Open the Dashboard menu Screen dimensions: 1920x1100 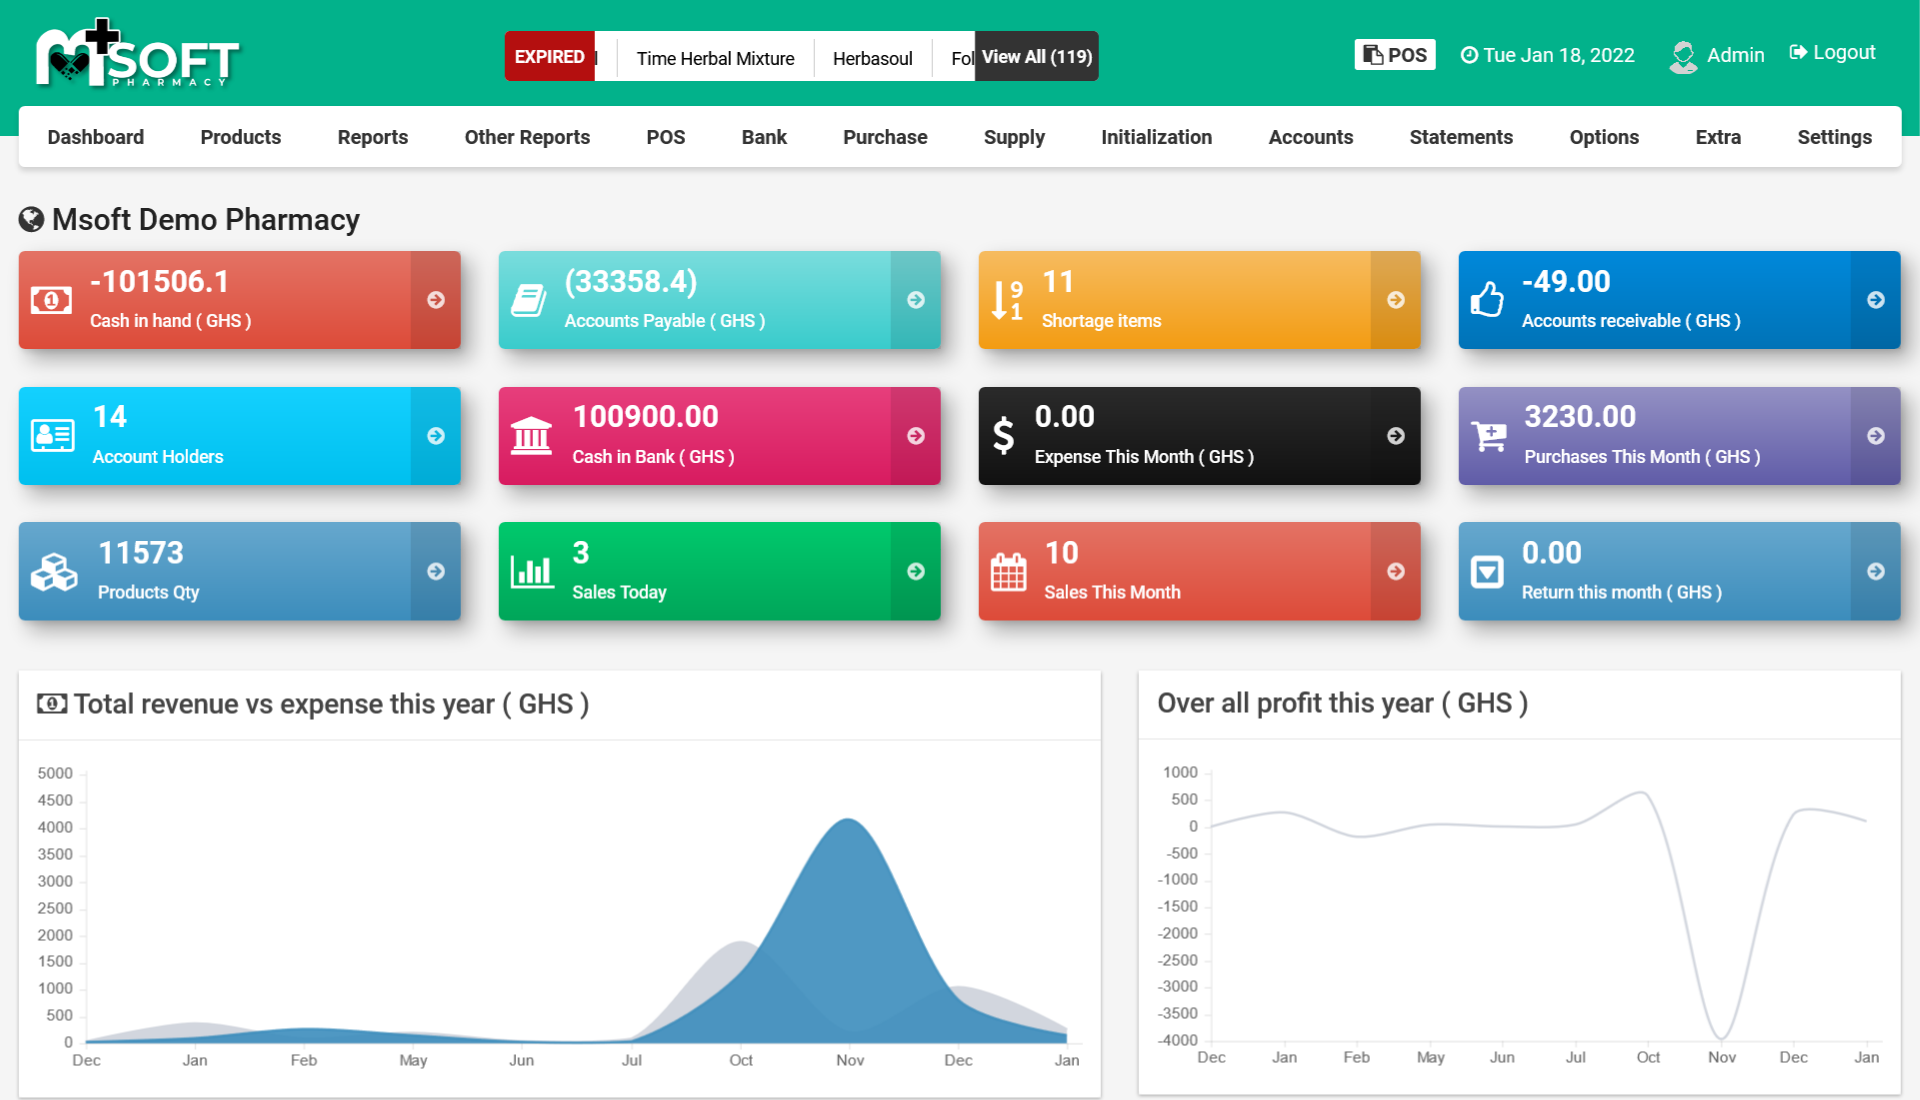(96, 137)
